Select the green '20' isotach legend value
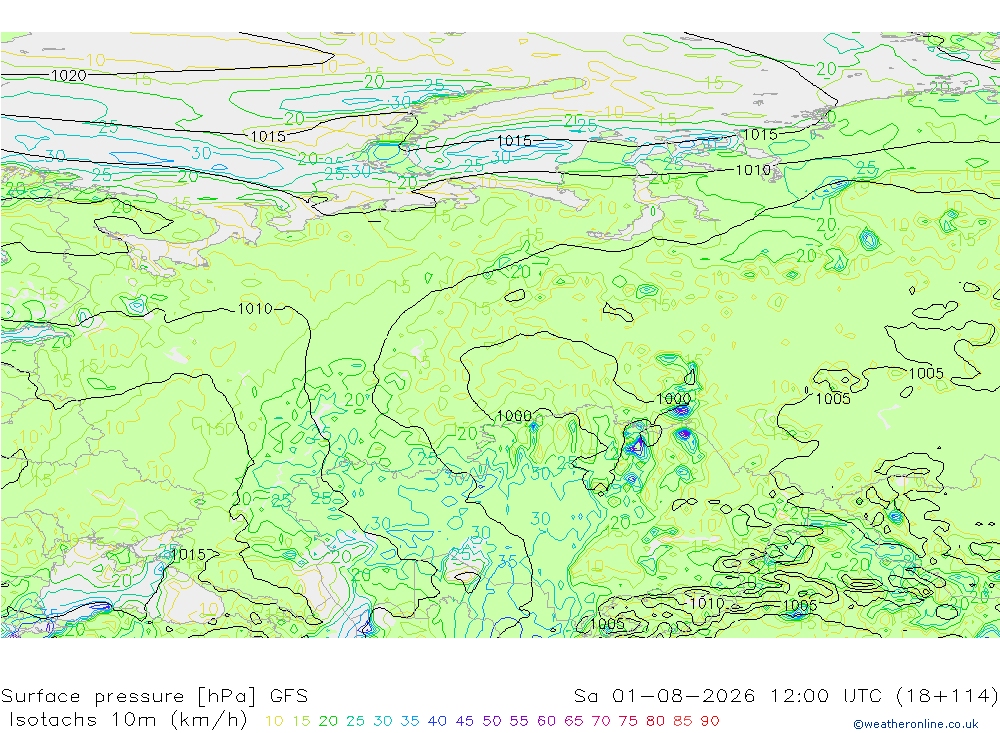Screen dimensions: 1000x733 point(328,721)
